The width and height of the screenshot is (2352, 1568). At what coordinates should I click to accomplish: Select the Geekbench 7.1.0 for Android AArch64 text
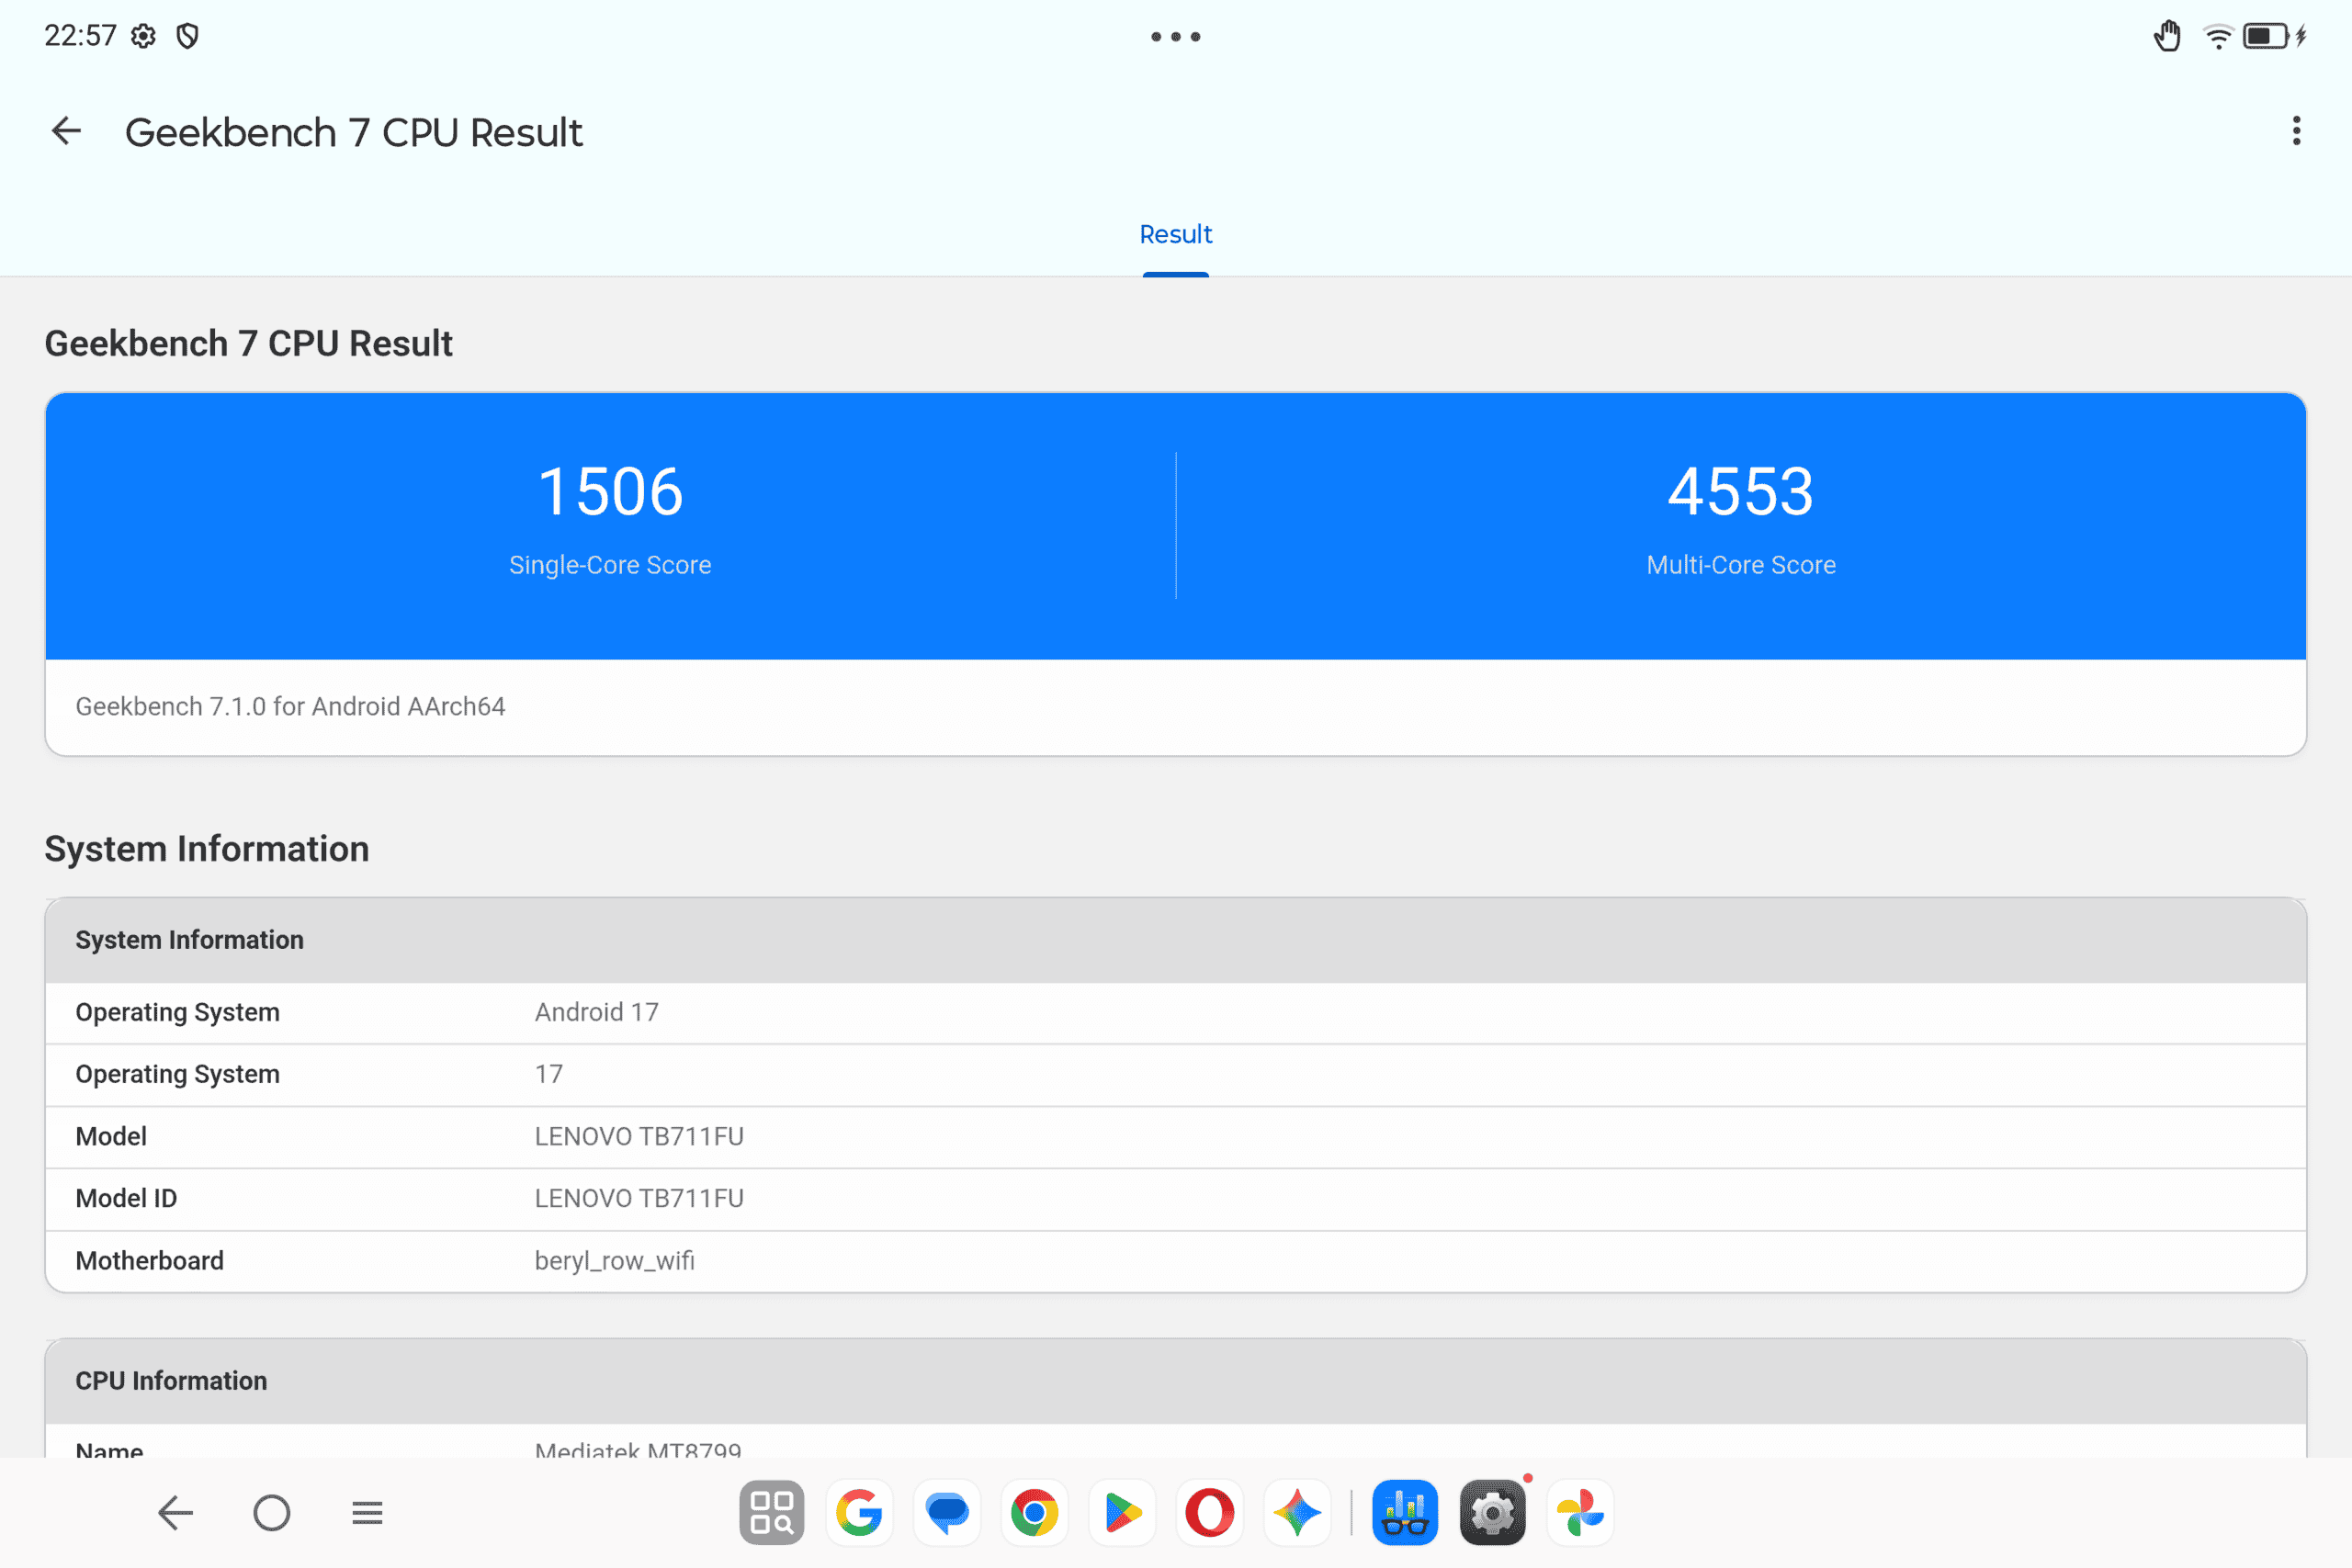290,707
